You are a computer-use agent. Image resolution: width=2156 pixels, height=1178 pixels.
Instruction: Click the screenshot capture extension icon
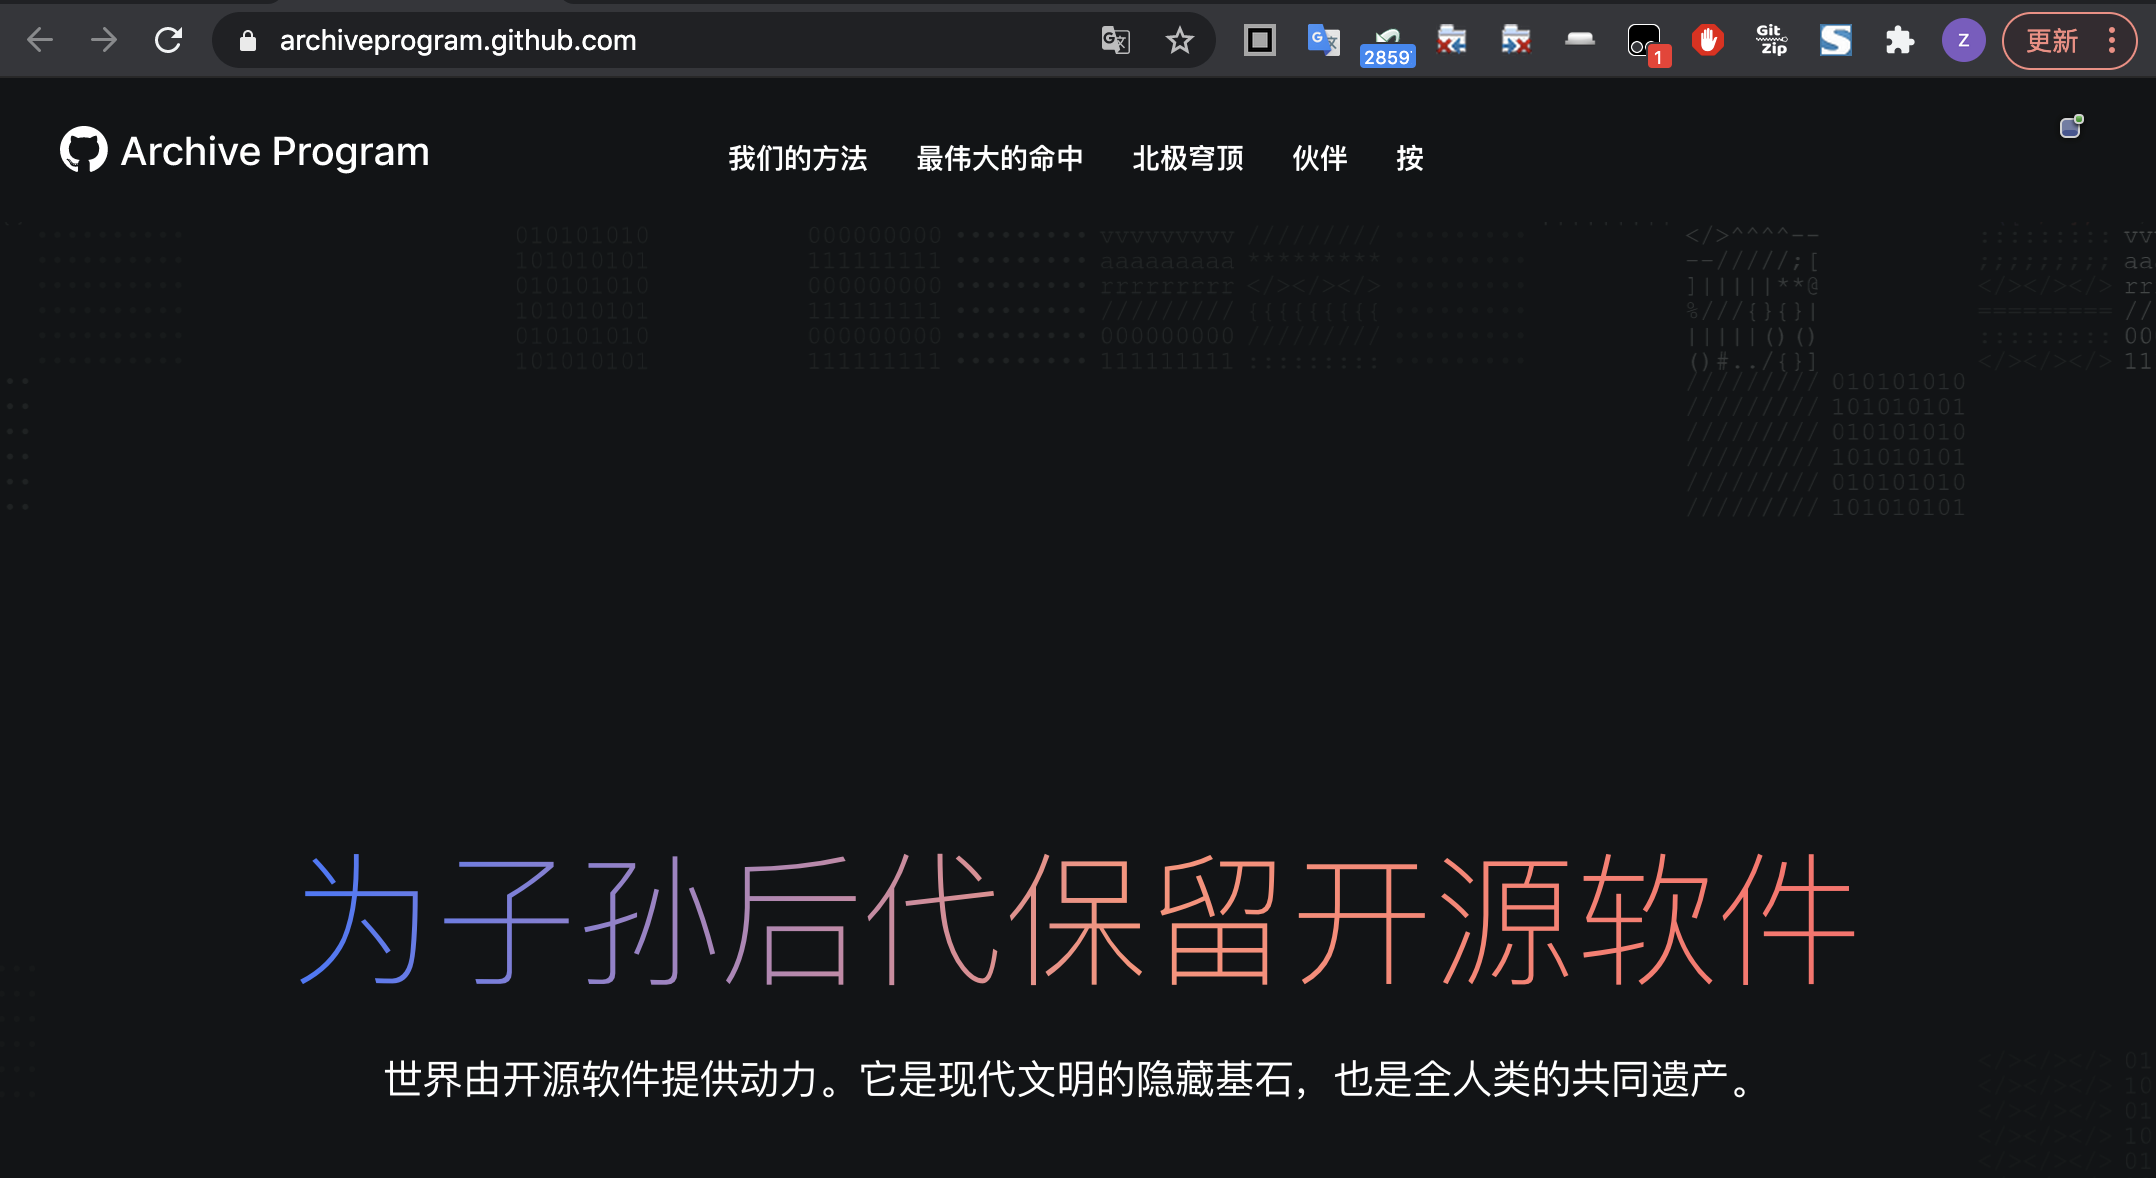1259,40
